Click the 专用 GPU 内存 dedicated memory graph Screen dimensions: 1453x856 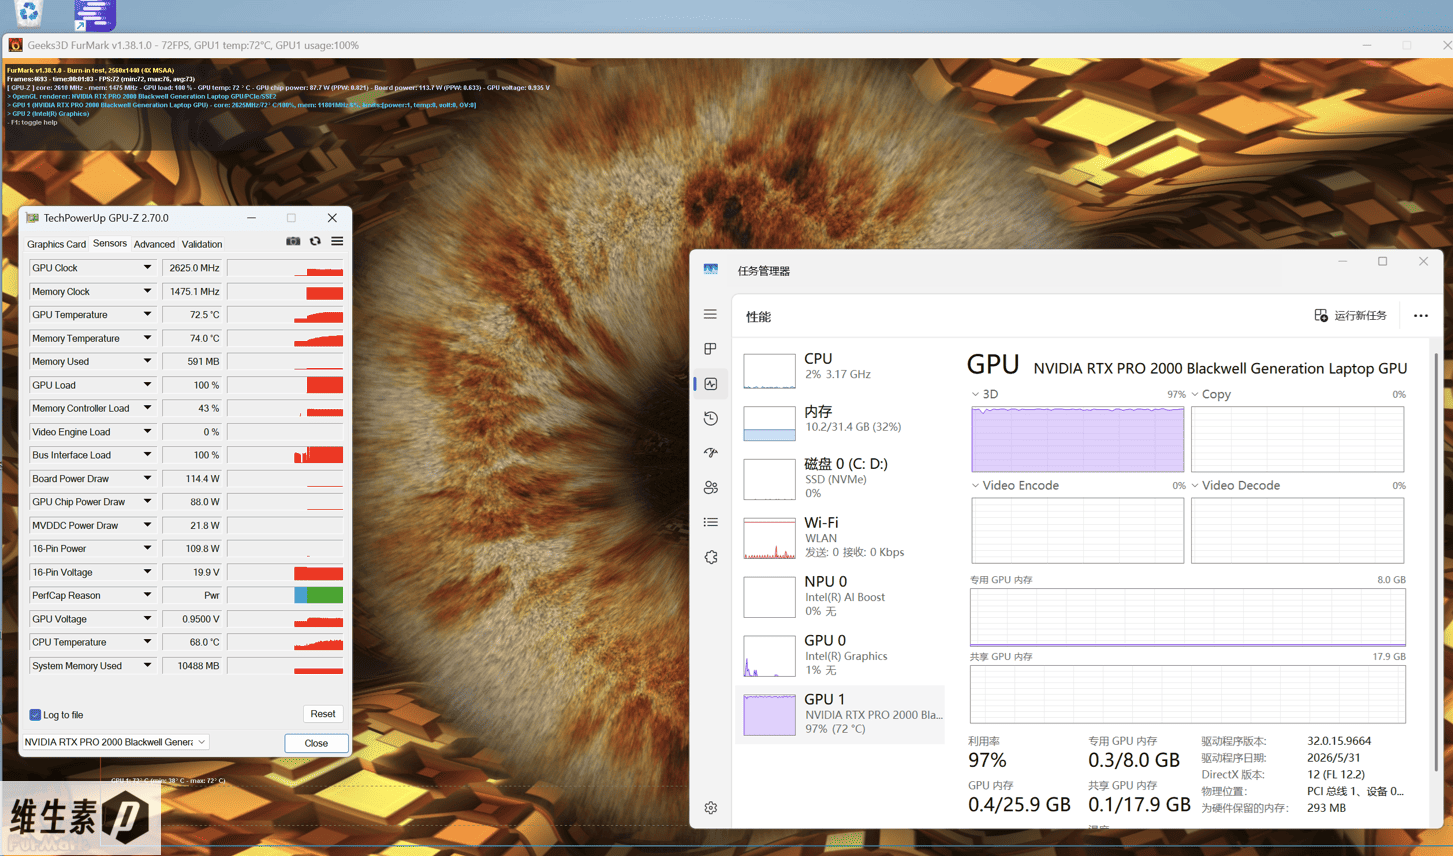1187,616
